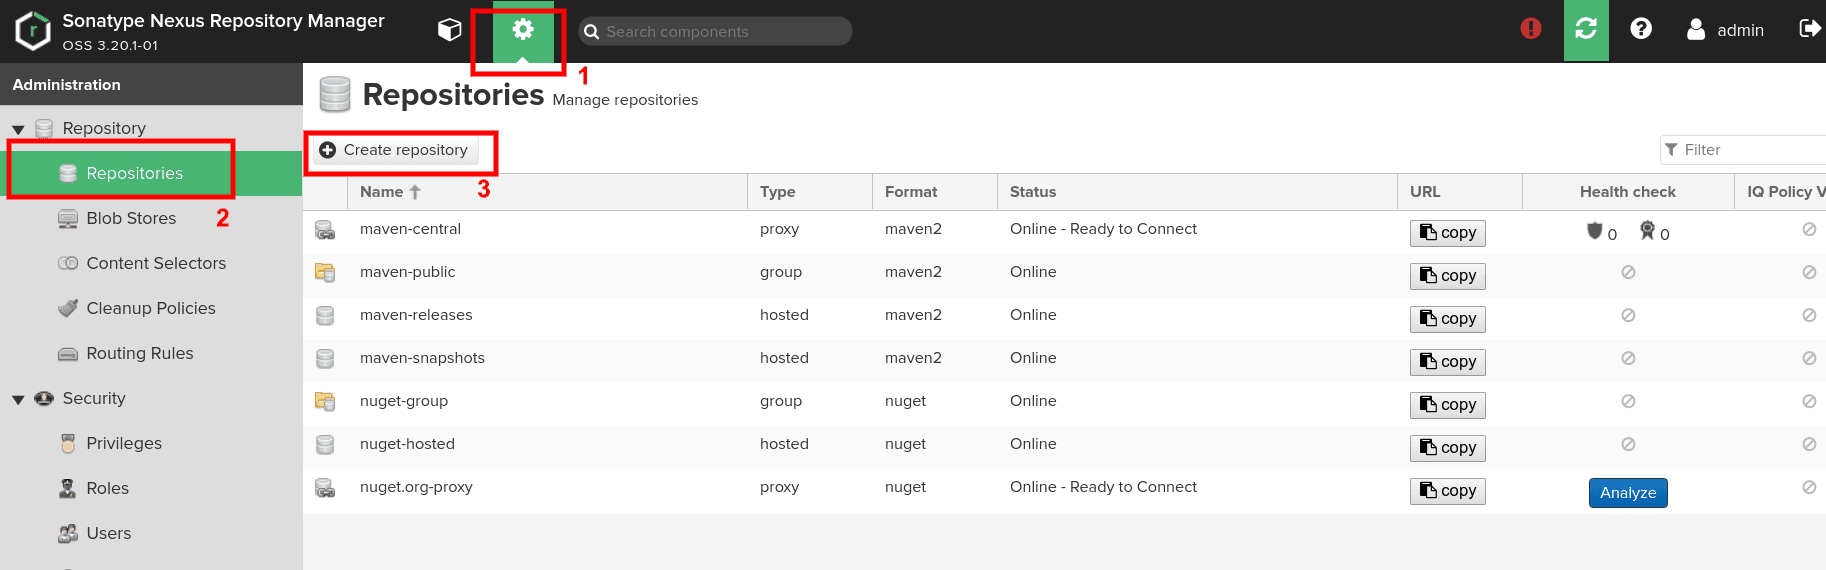Click Analyze for nuget.org-proxy
Image resolution: width=1826 pixels, height=570 pixels.
tap(1628, 493)
